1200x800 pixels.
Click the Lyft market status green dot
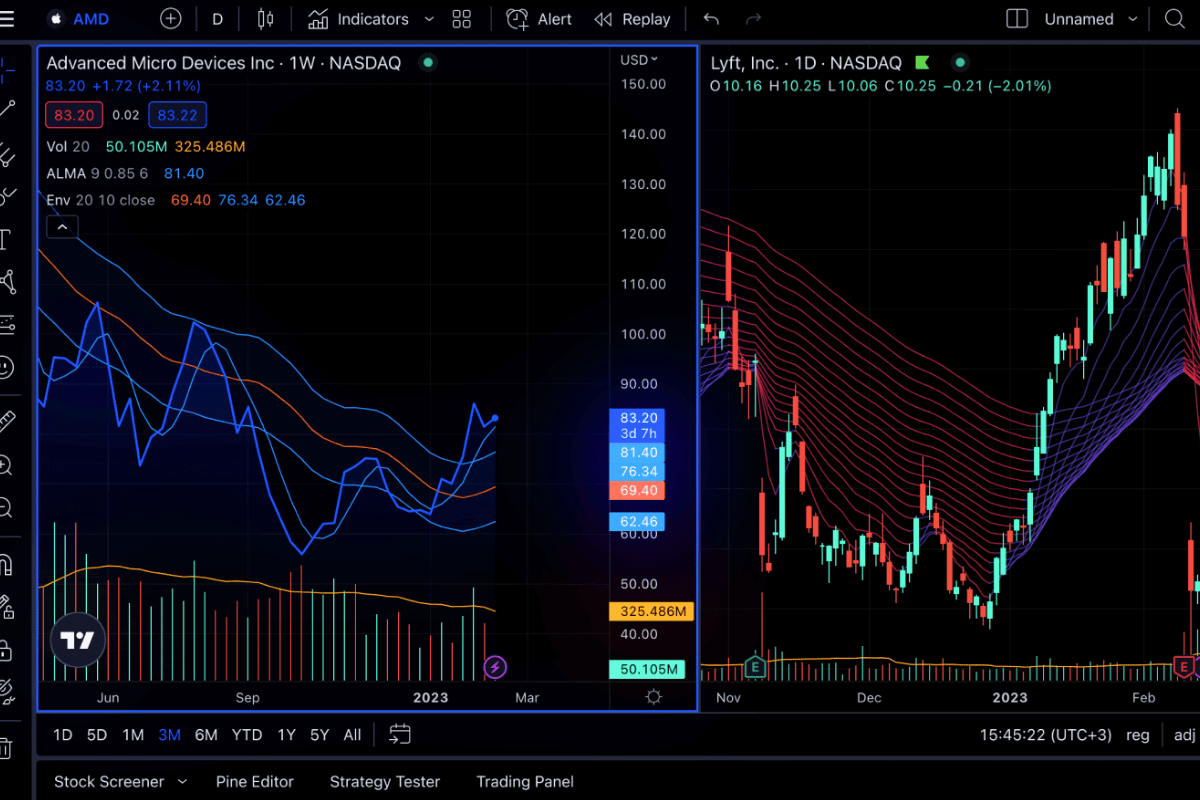point(960,63)
